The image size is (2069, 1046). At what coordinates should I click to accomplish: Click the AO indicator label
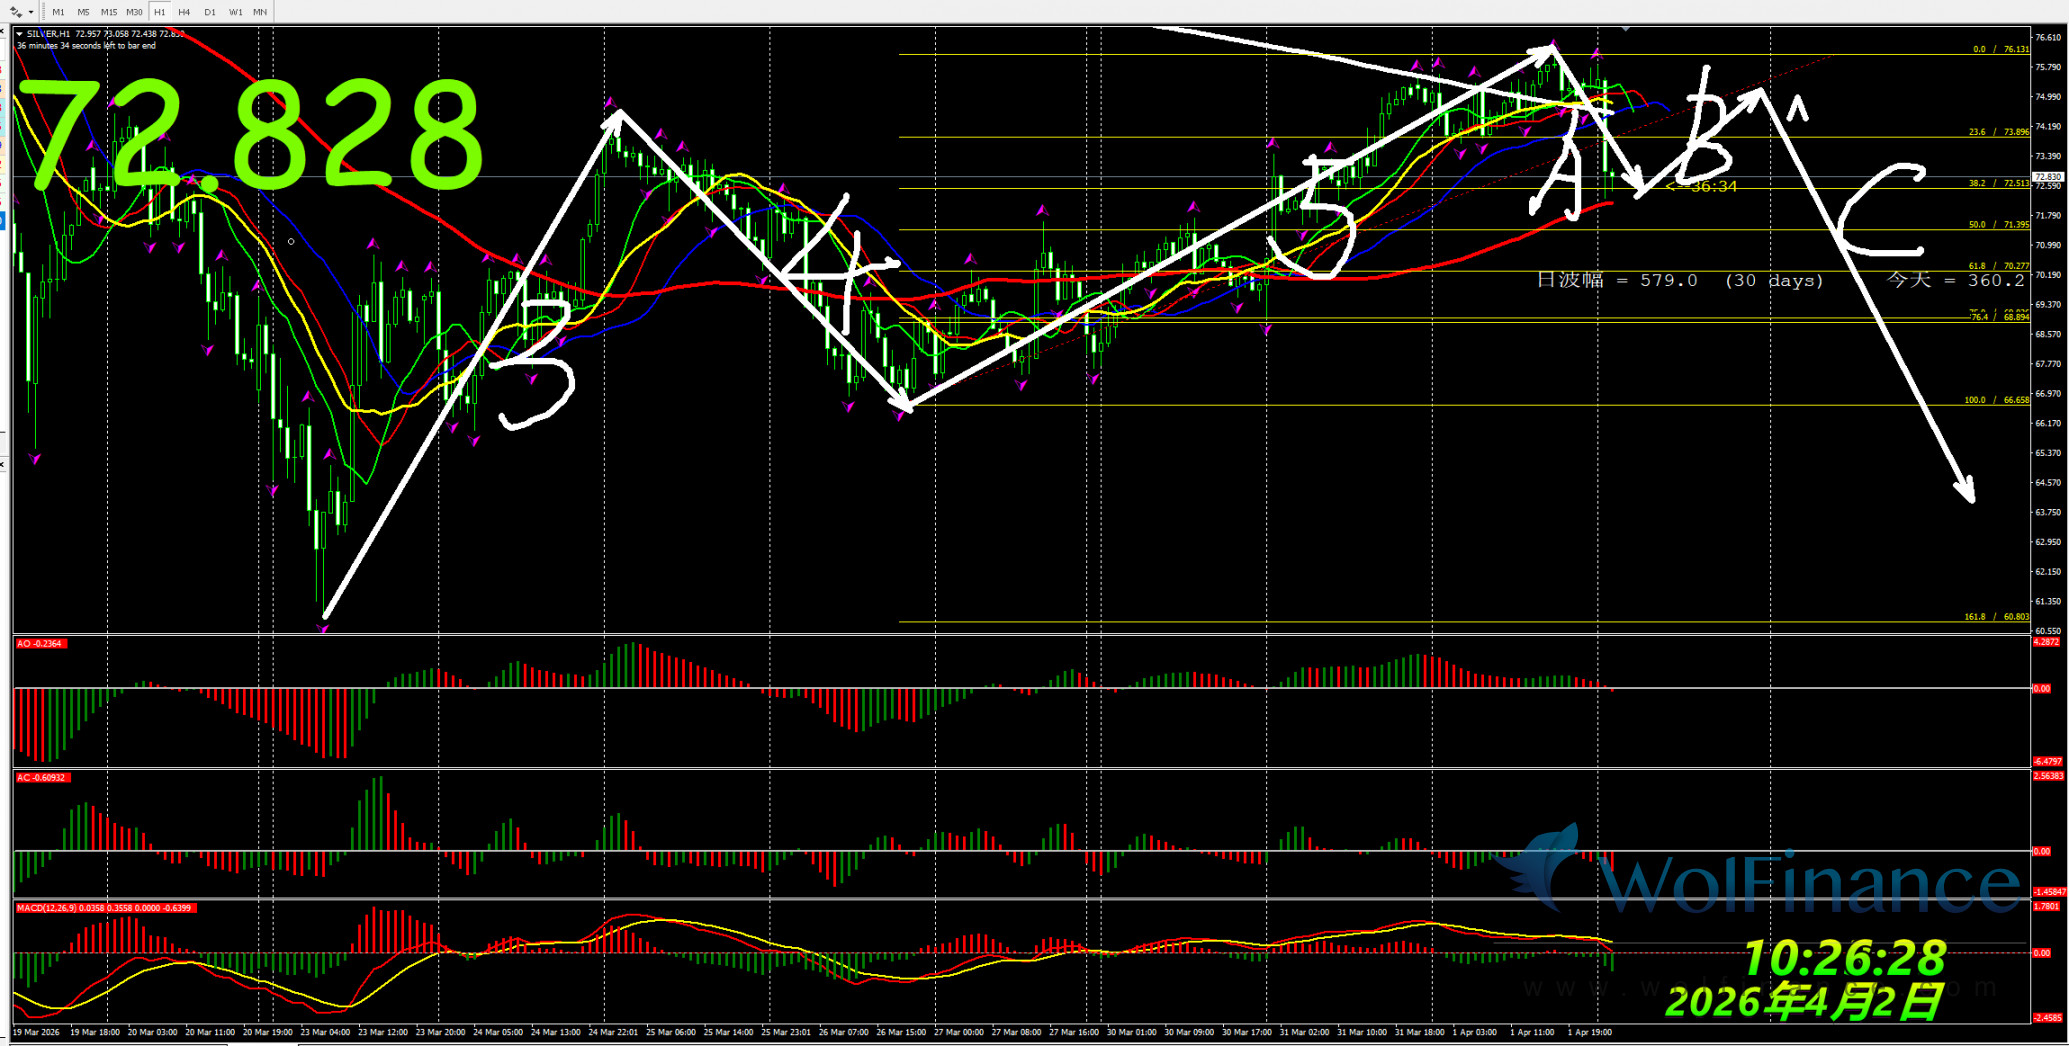(x=40, y=644)
